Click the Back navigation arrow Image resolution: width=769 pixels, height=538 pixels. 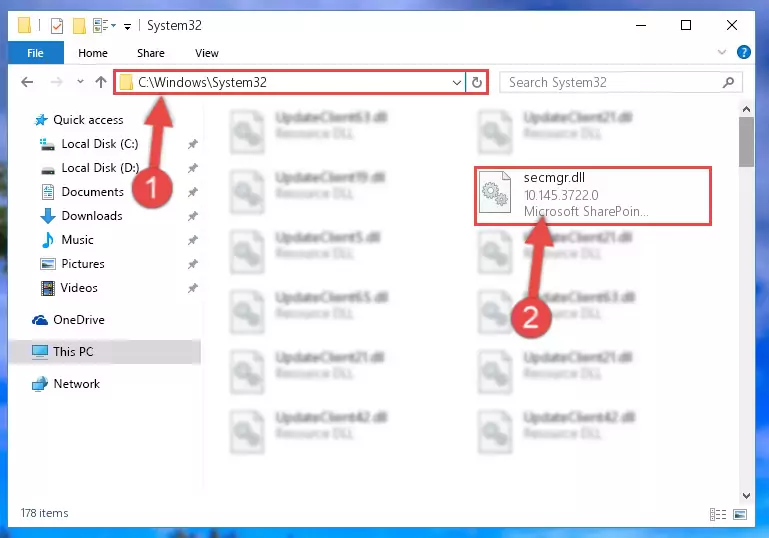27,82
